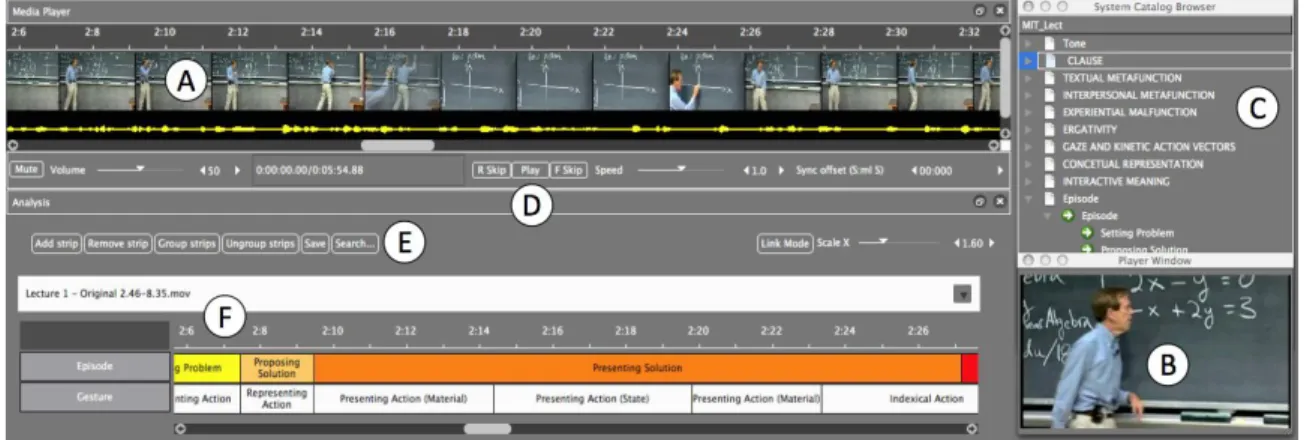Expand the INTERACTIVE MEANING node
The height and width of the screenshot is (440, 1313).
click(1030, 181)
